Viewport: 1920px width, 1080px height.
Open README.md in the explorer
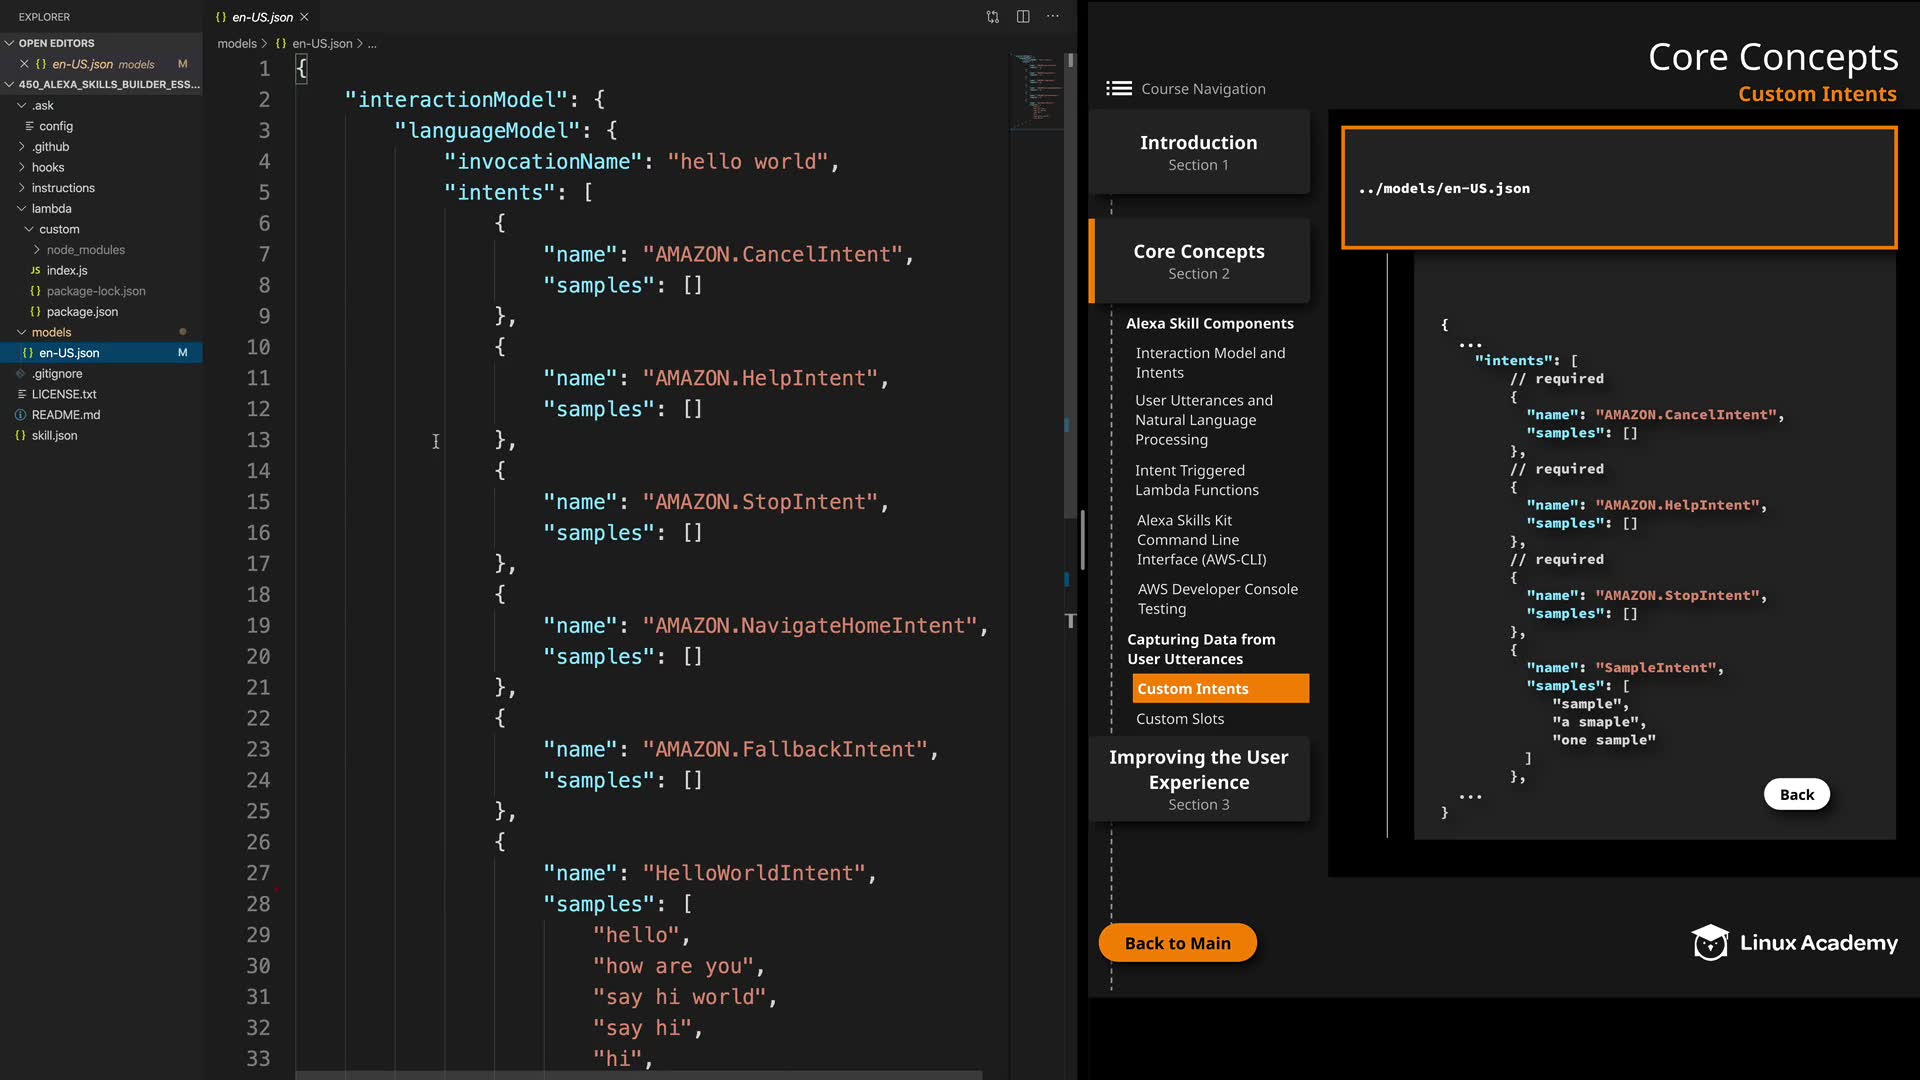[x=66, y=415]
